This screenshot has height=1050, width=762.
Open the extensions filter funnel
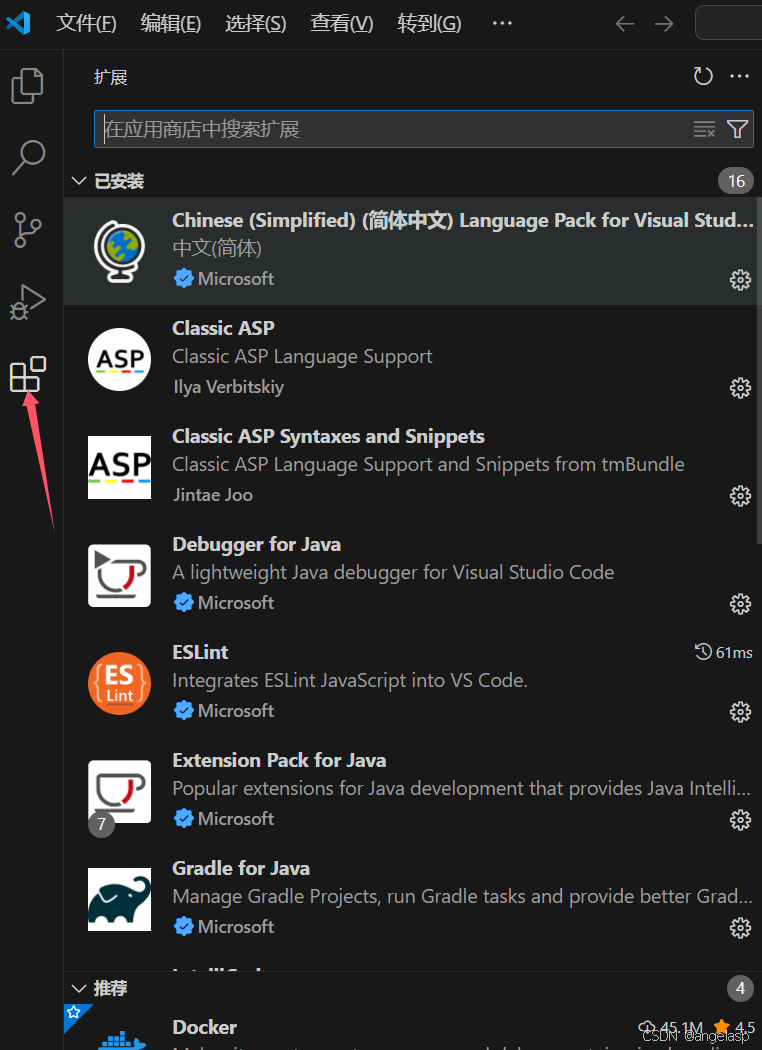click(737, 129)
